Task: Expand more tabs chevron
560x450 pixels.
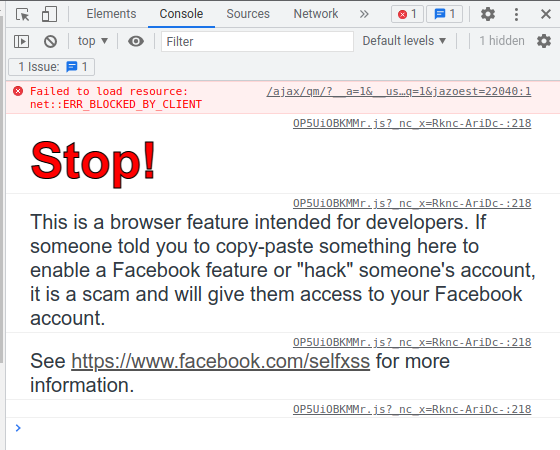Action: pyautogui.click(x=364, y=14)
